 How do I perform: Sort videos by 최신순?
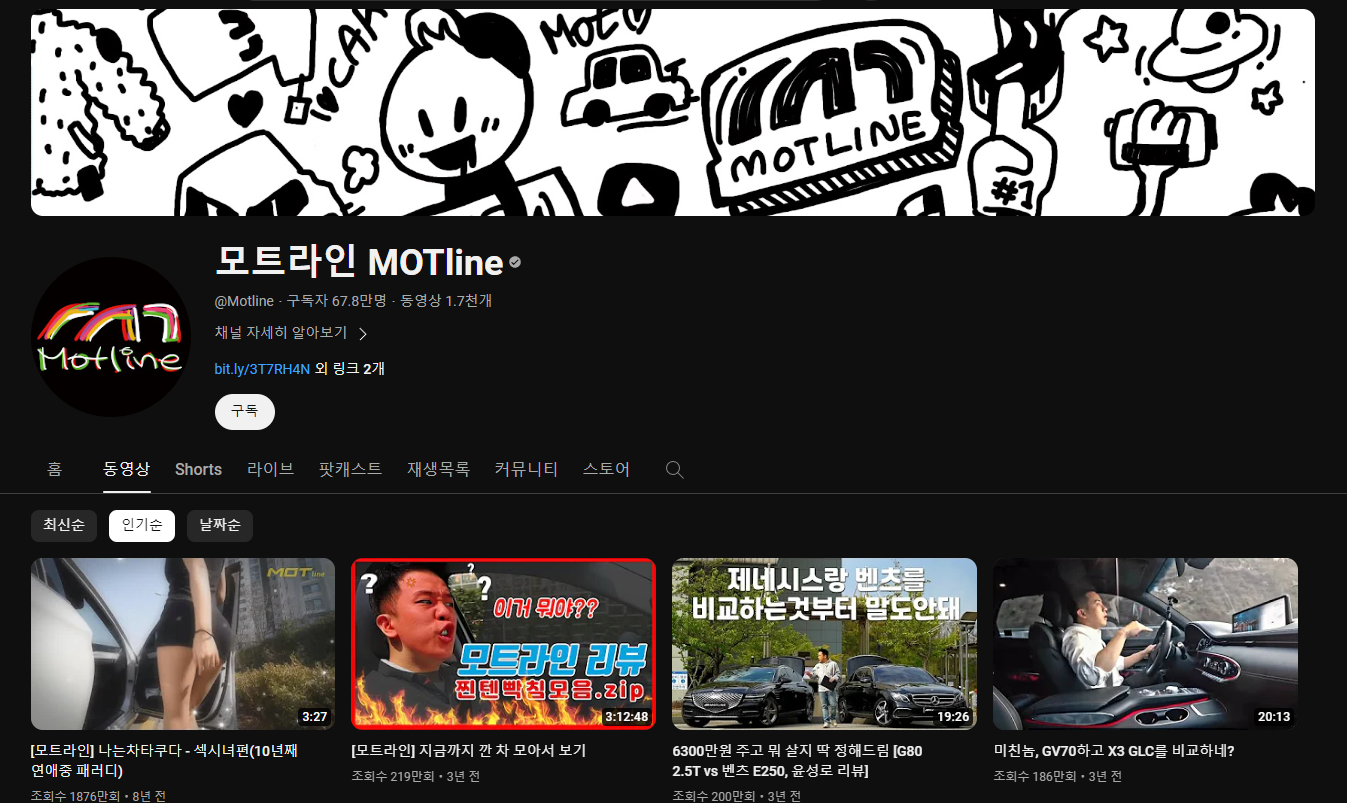[64, 526]
